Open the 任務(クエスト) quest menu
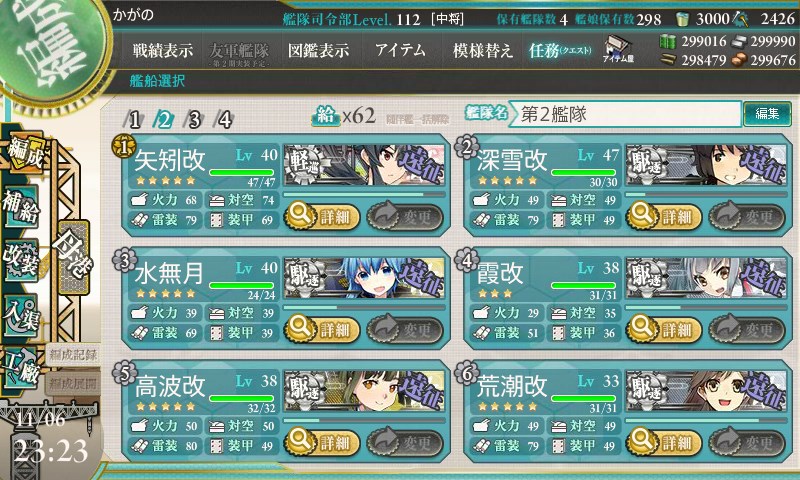Screen dimensions: 800x480 pos(560,50)
